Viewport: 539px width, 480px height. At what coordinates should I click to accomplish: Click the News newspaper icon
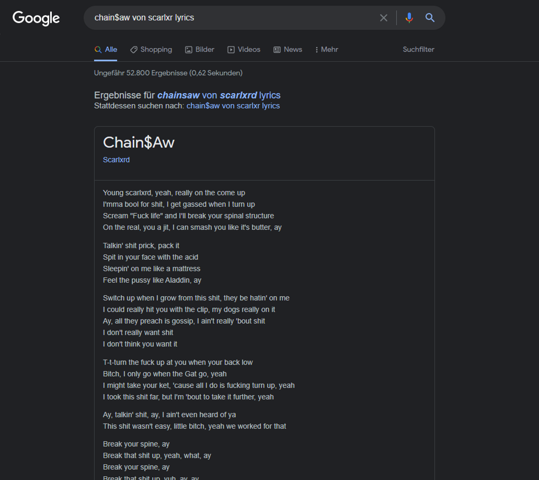pos(277,50)
